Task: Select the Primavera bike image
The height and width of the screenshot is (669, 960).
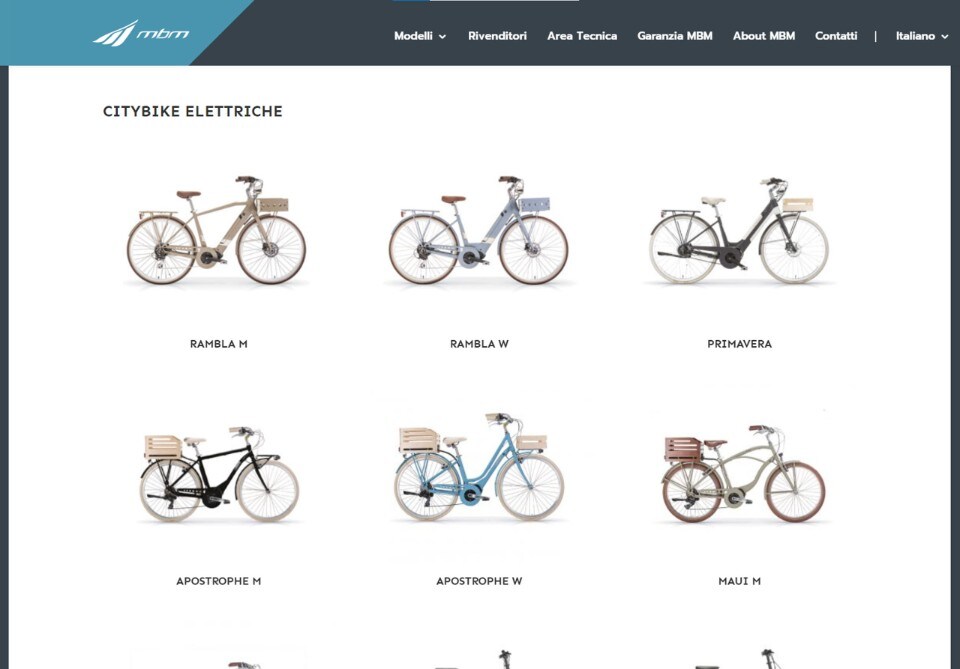Action: [739, 230]
